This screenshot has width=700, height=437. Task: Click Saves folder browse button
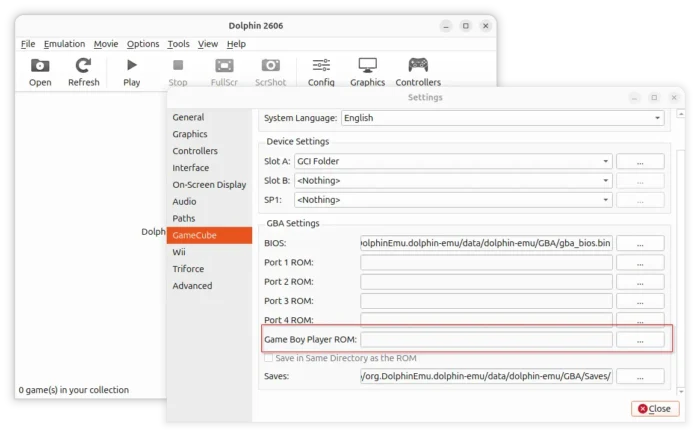640,376
